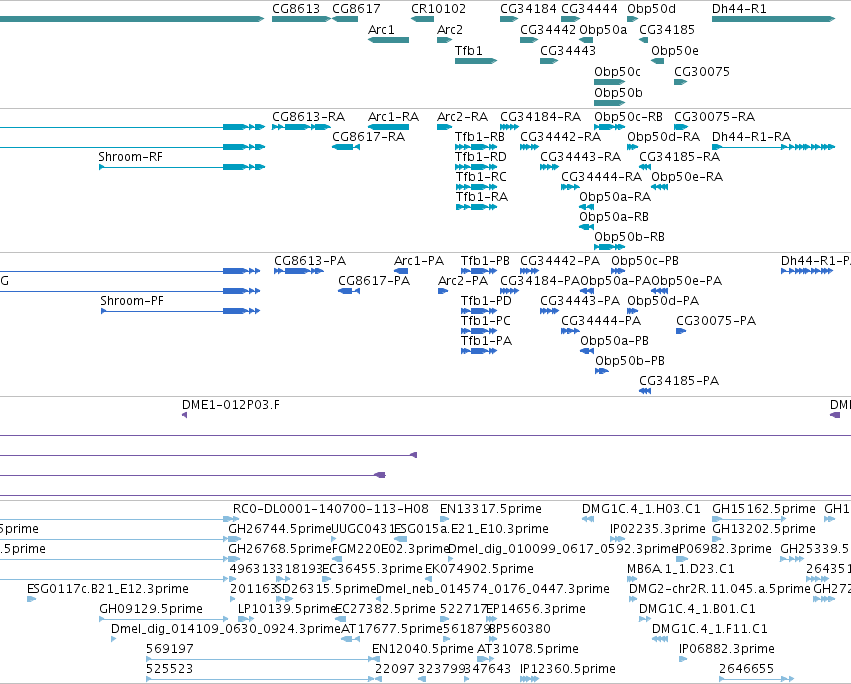Click the Tfb1-PC protein label

486,321
